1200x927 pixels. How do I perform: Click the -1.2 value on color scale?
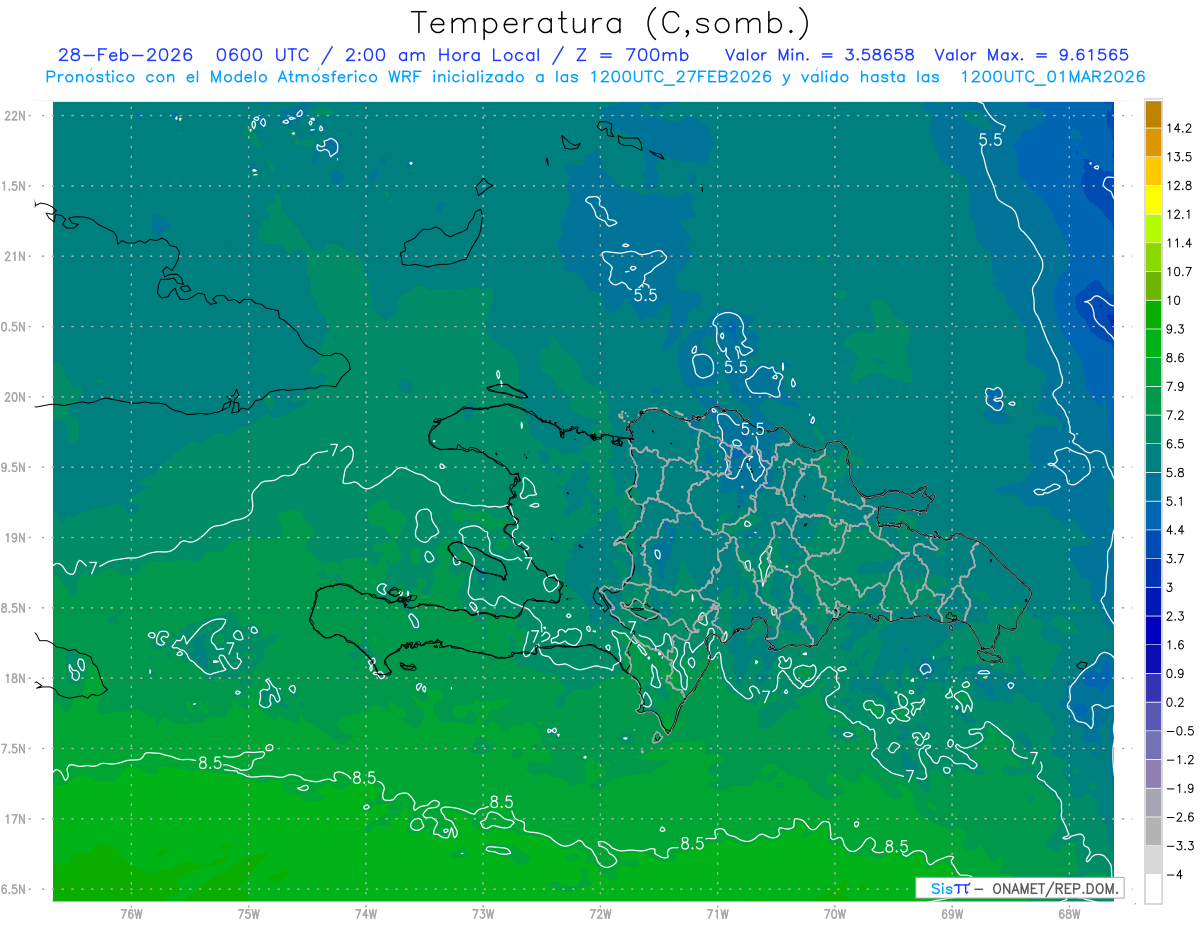coord(1180,760)
